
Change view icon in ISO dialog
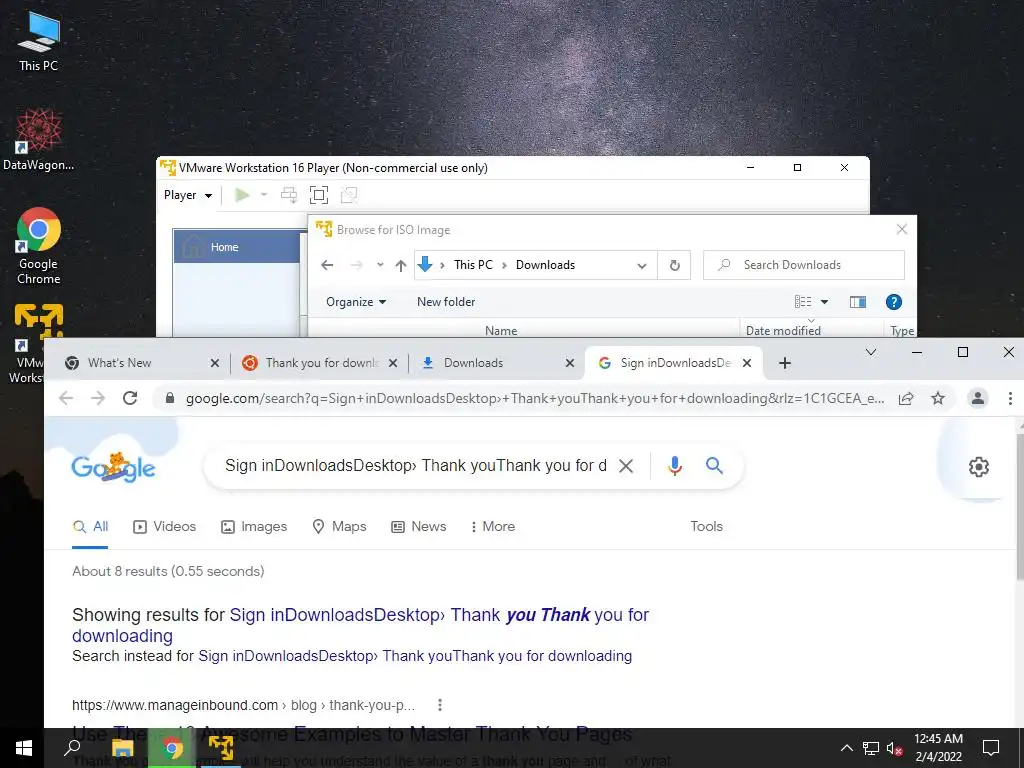[x=803, y=302]
